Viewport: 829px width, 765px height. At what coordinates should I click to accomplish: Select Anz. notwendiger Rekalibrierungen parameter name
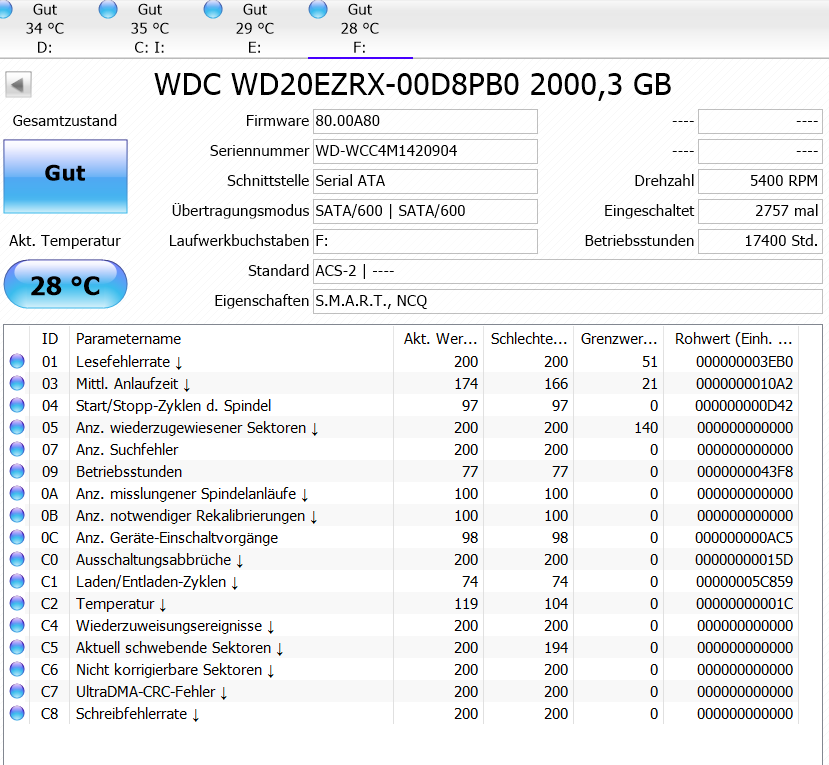[197, 516]
